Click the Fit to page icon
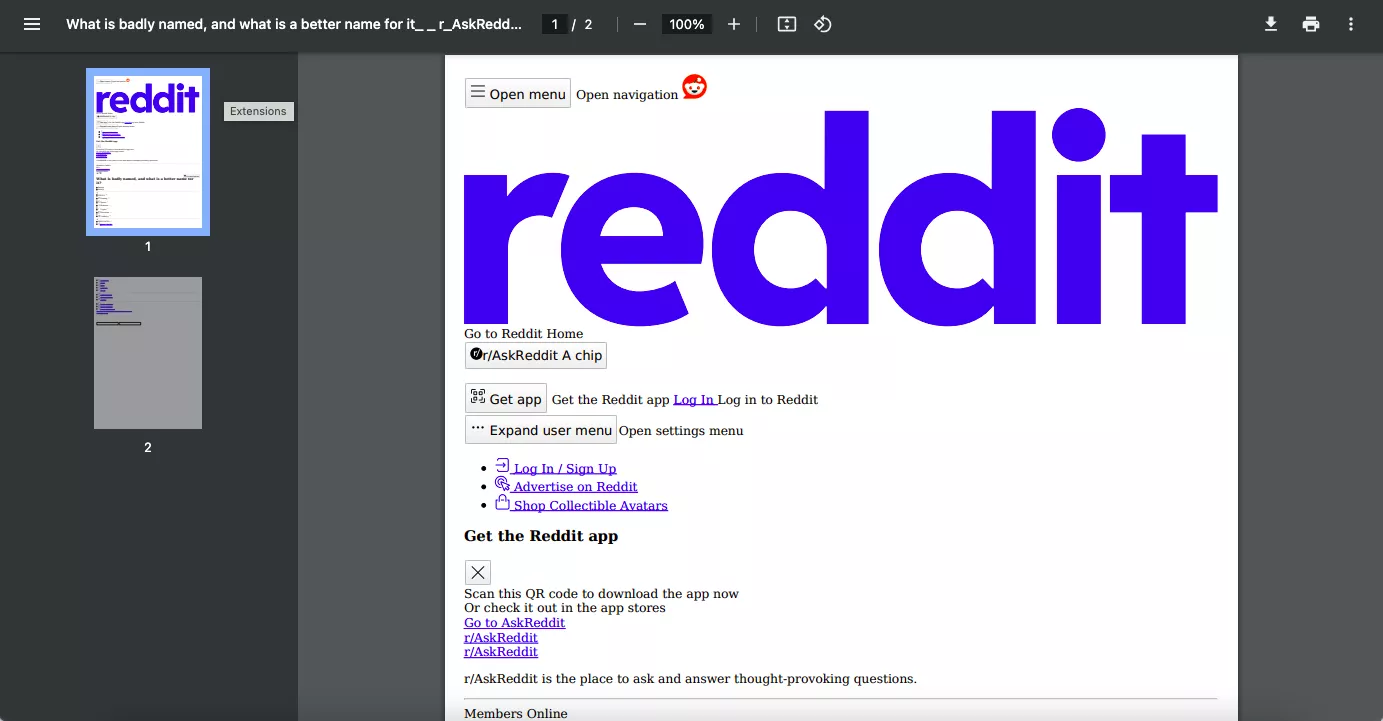 point(787,24)
